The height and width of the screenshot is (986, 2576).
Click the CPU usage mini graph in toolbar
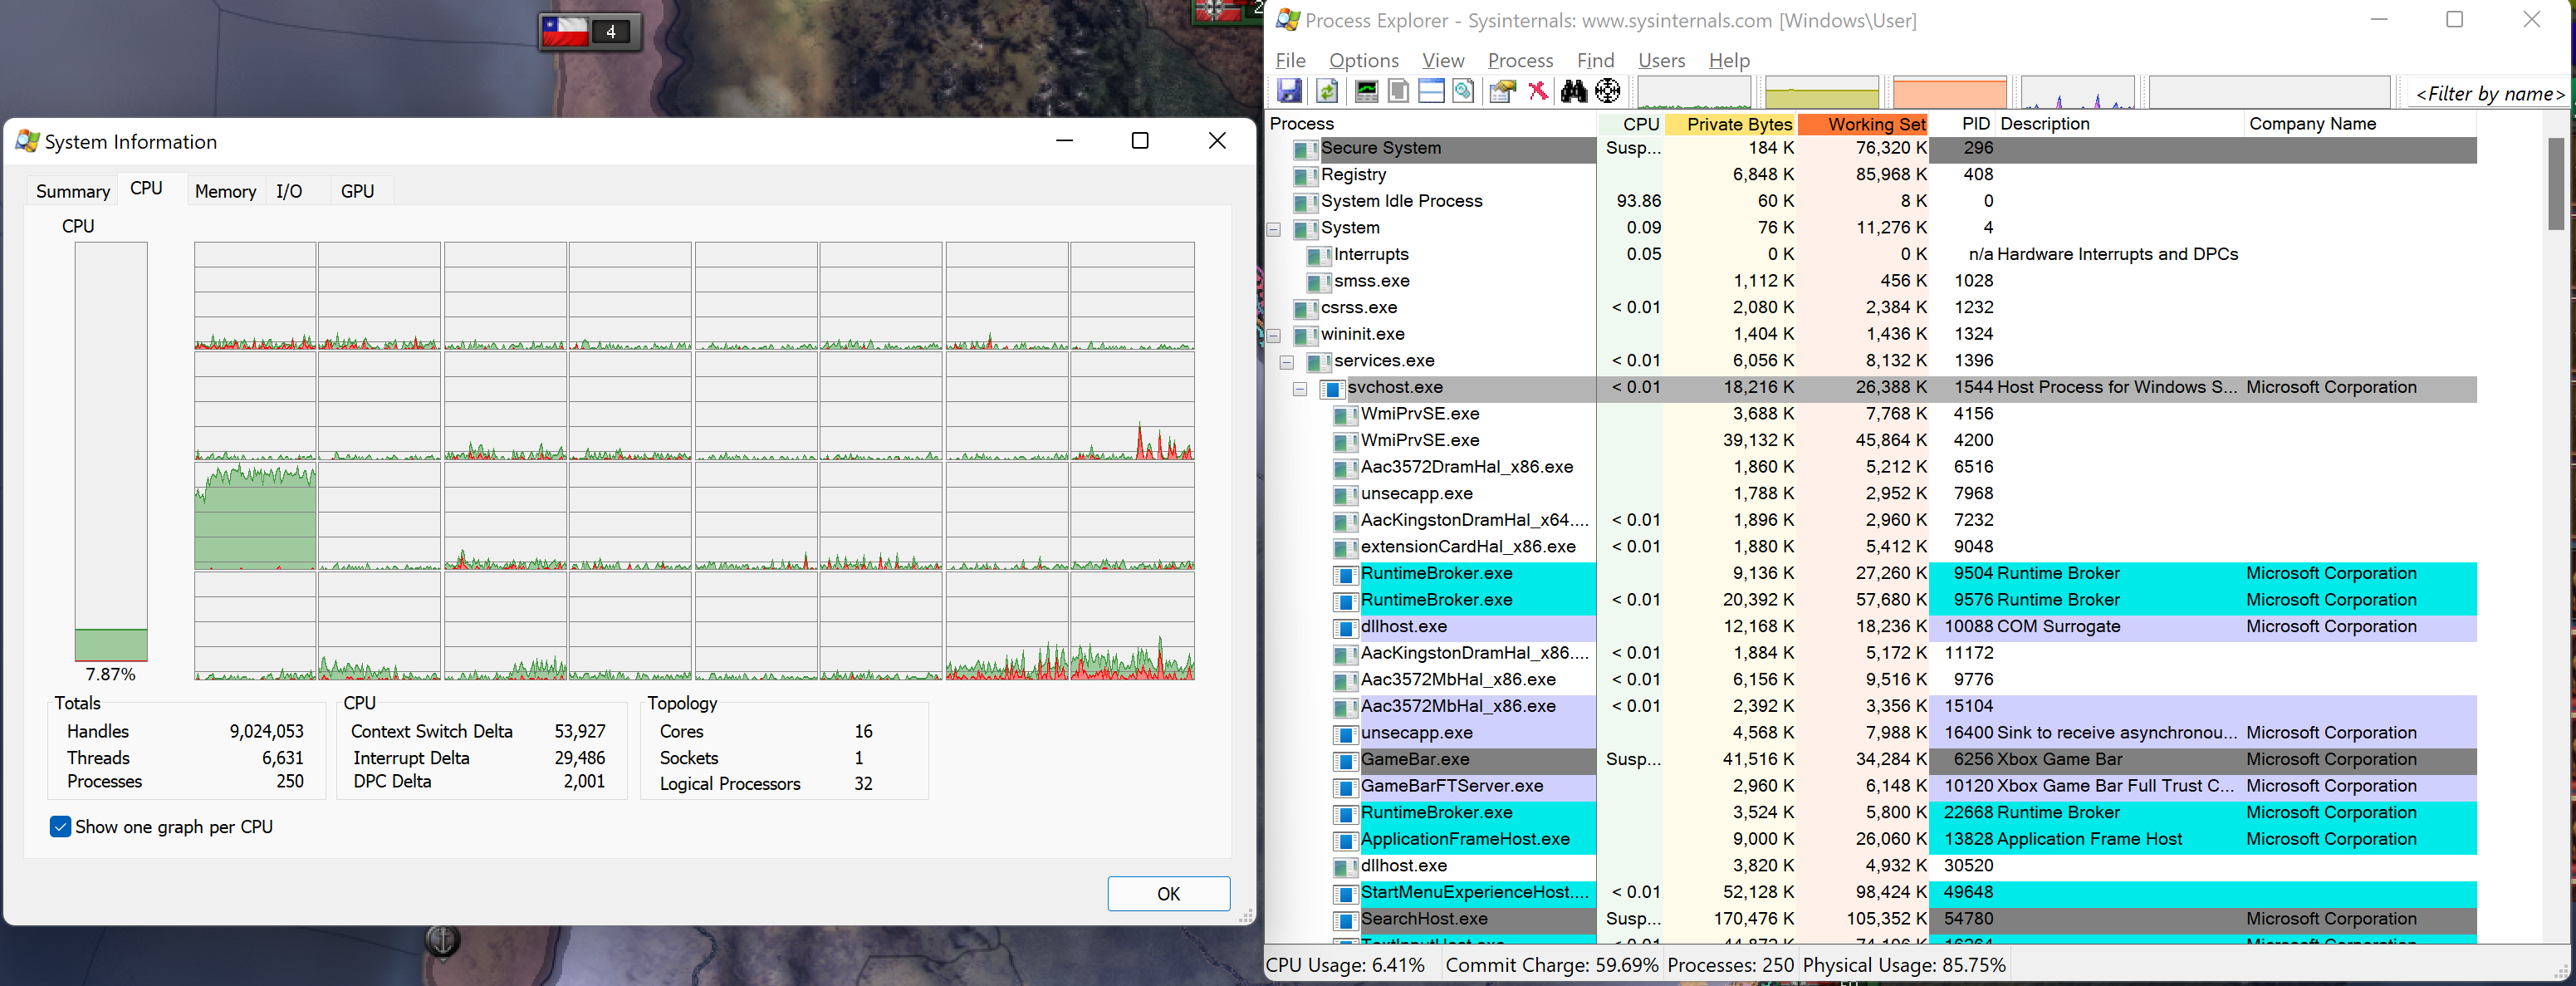pos(1694,91)
